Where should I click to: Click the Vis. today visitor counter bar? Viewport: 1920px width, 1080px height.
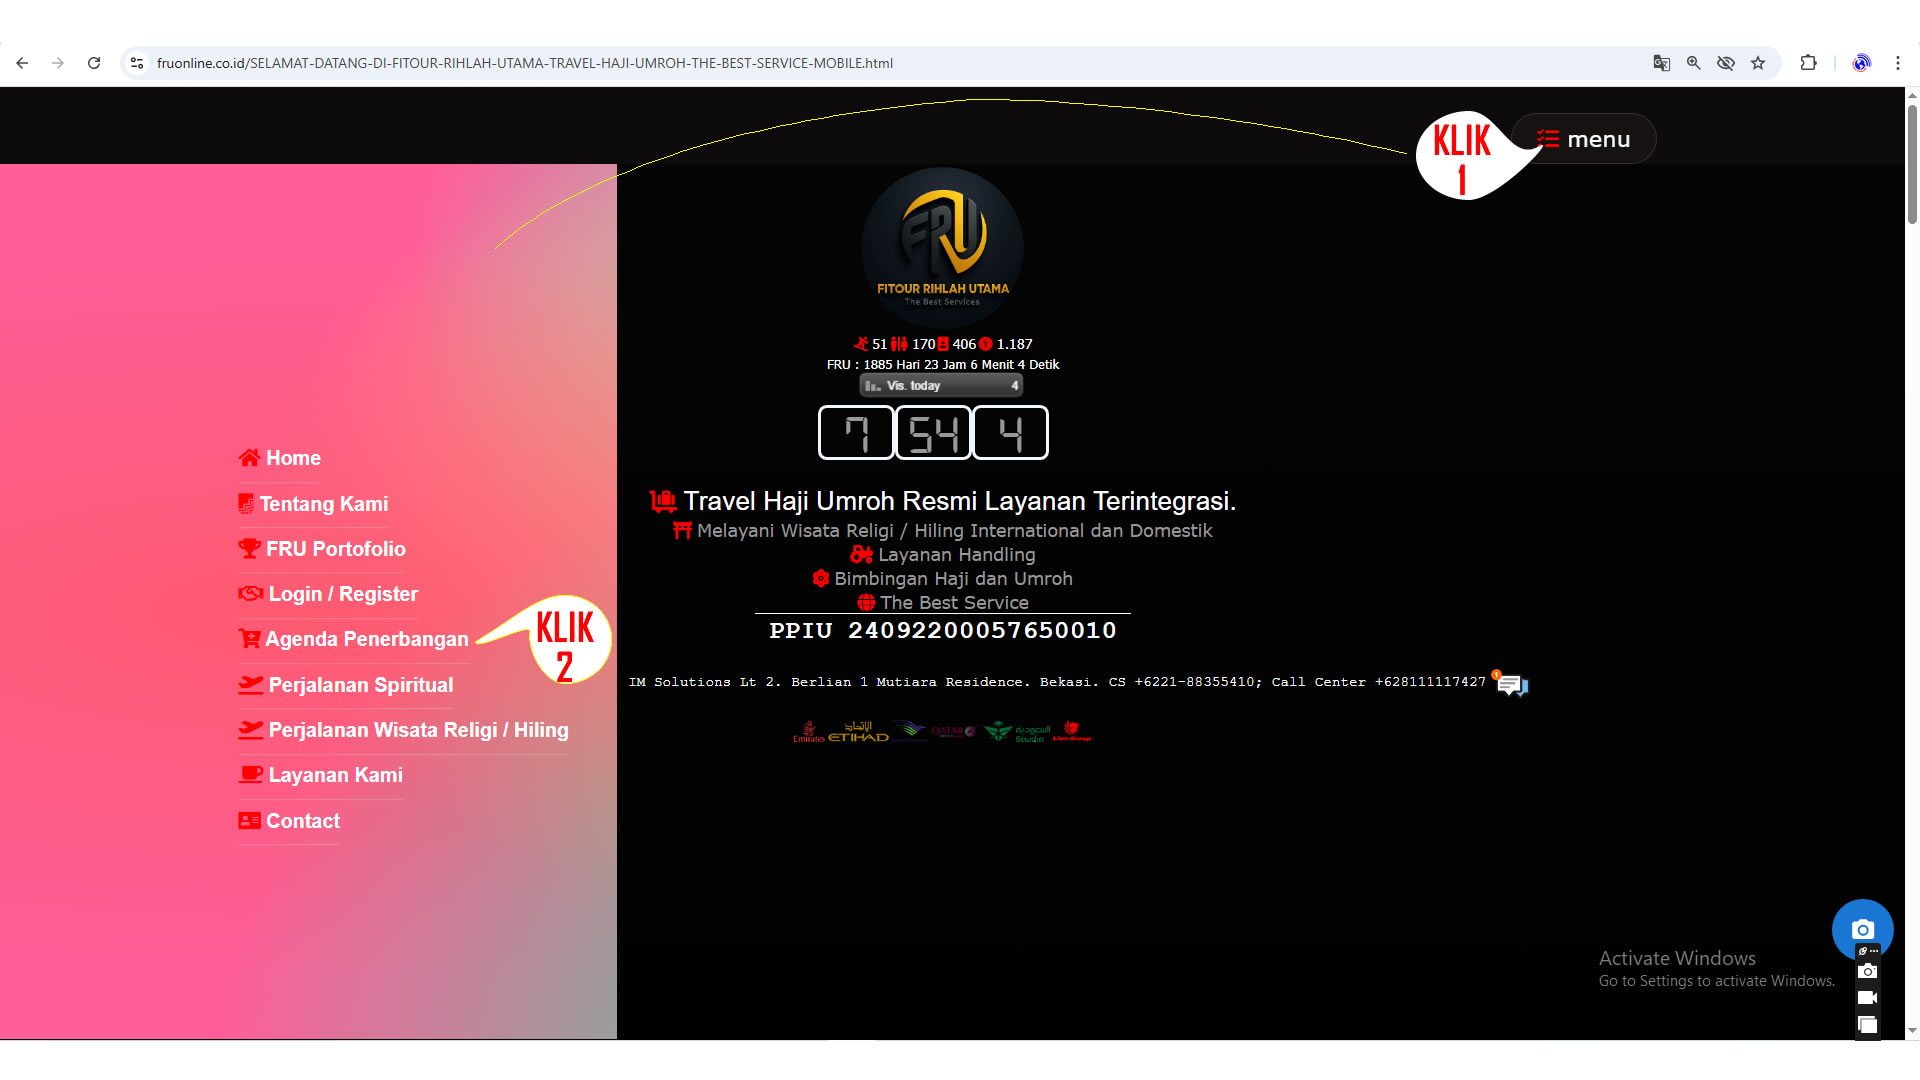pos(941,385)
